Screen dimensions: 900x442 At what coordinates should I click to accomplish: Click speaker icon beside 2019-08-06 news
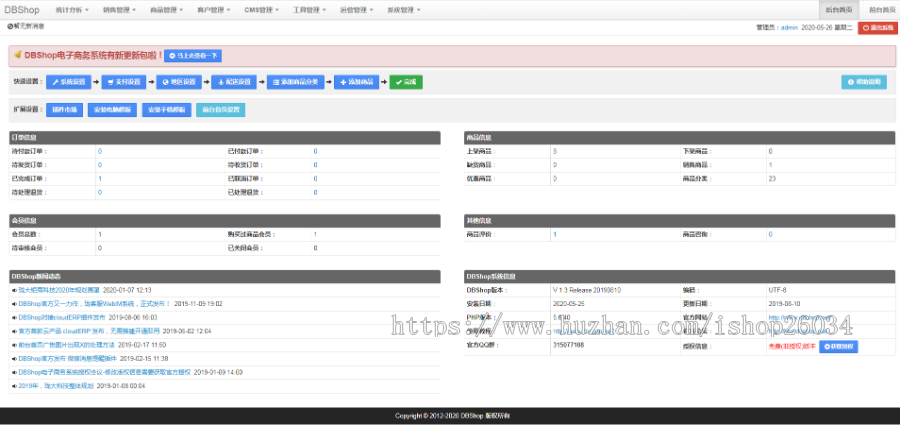pos(14,318)
